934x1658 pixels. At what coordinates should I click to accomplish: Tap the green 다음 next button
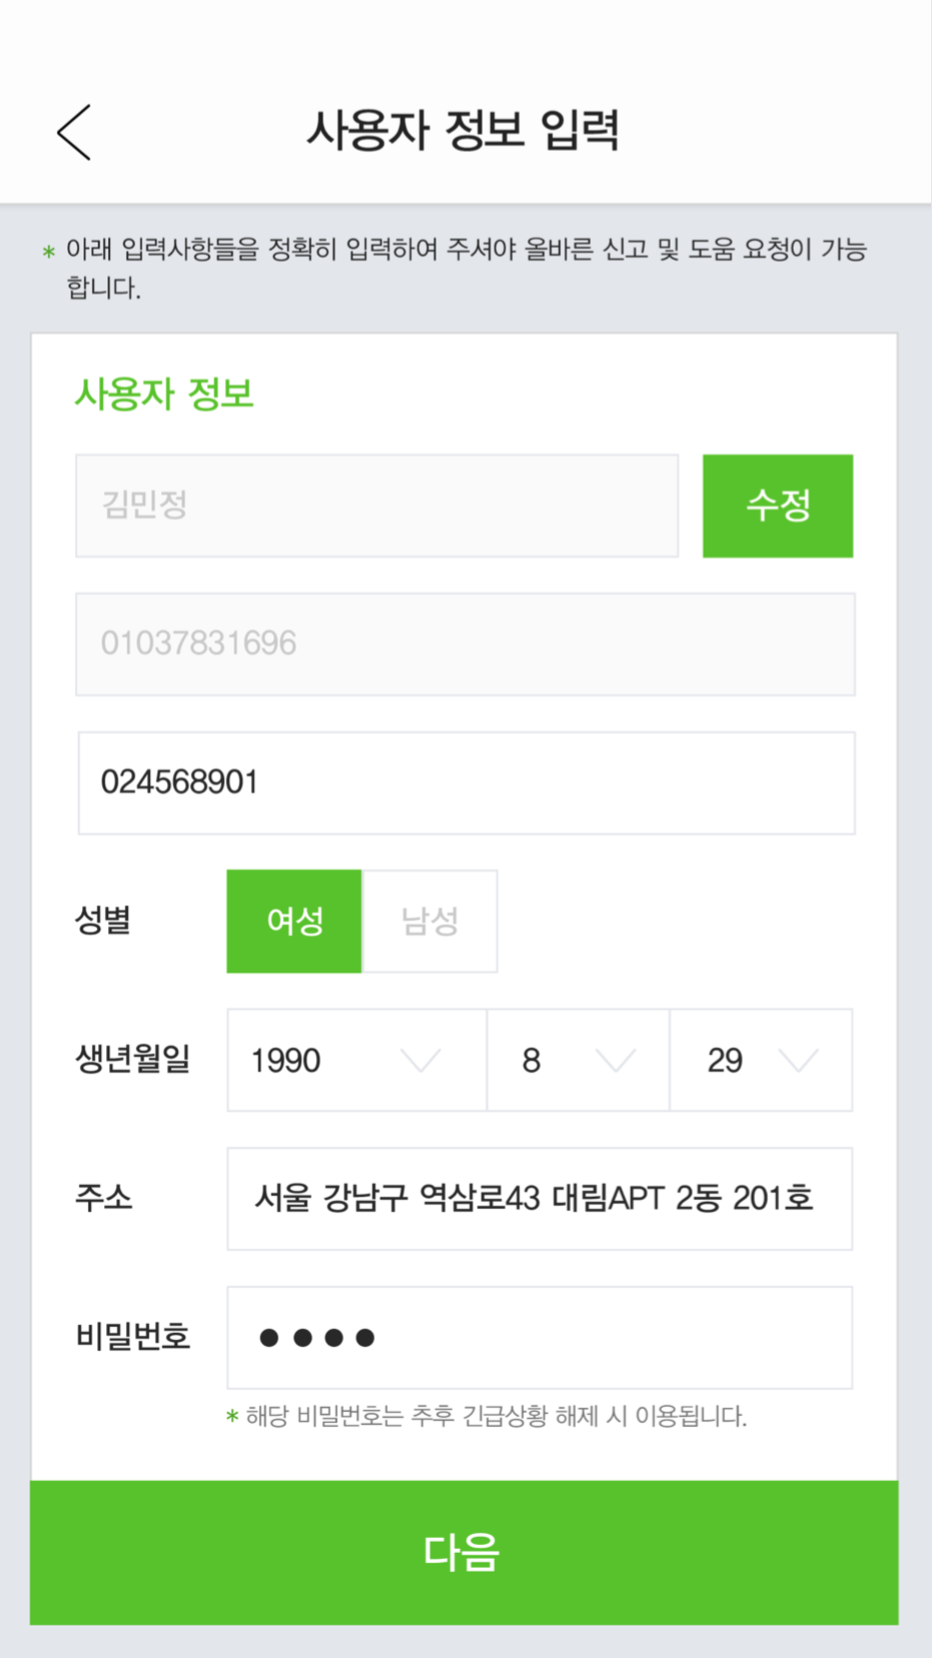(x=464, y=1553)
